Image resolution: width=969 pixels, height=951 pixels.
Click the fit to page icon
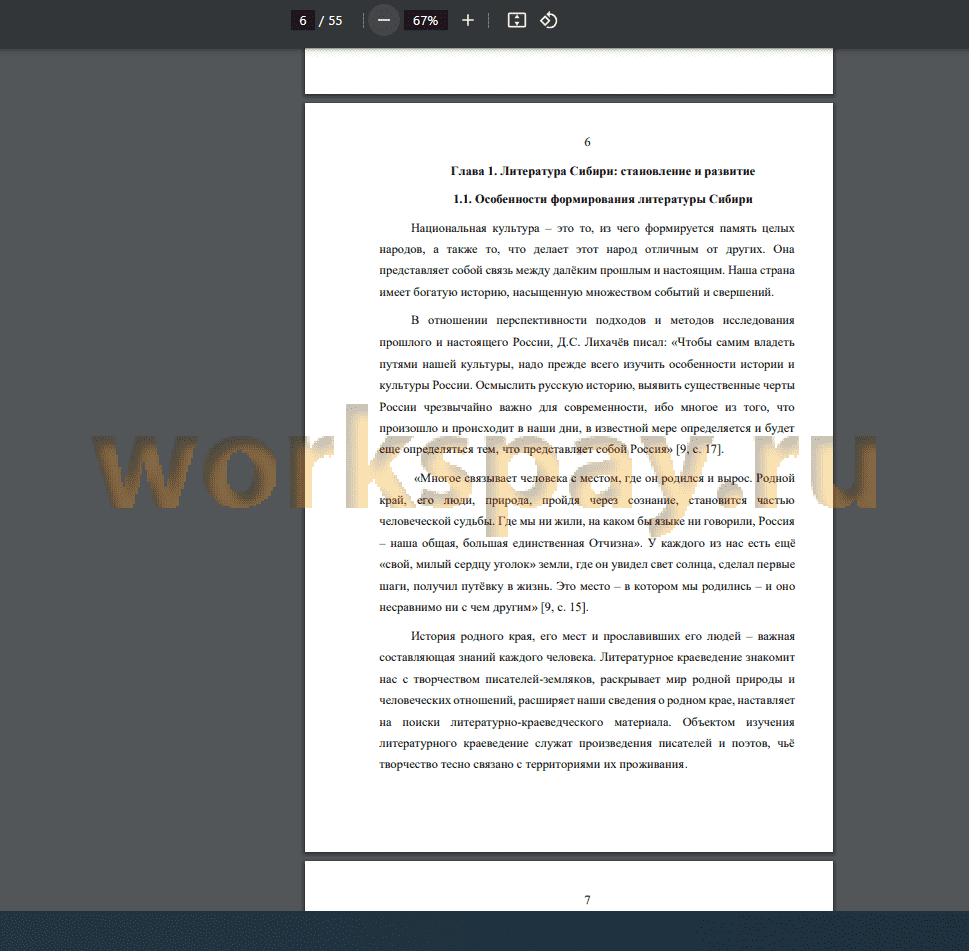pos(517,20)
